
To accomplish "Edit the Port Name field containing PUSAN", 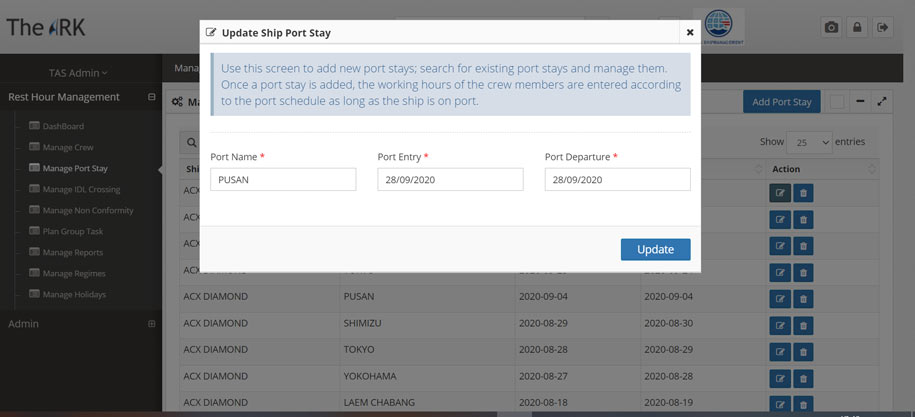I will 283,180.
